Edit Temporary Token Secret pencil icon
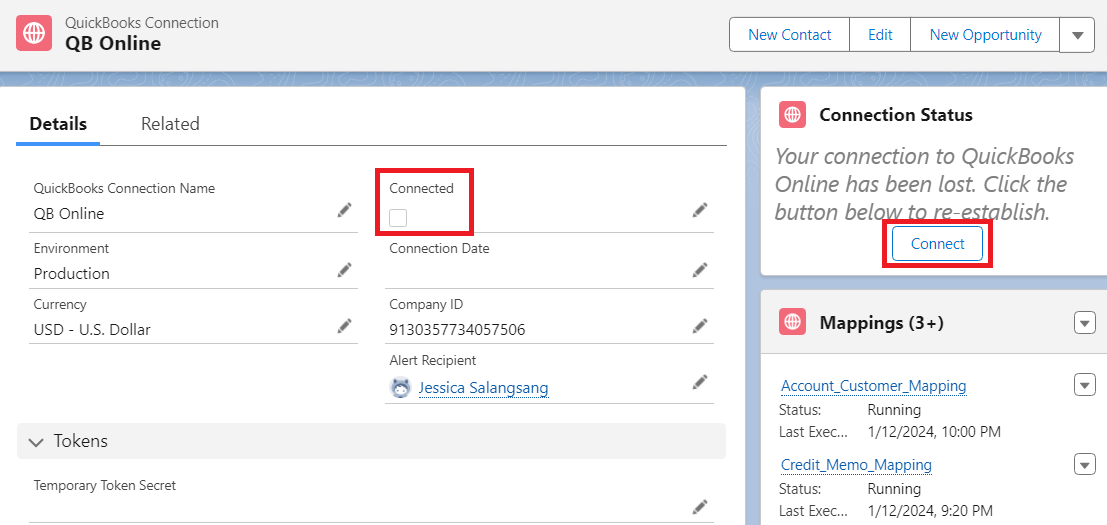This screenshot has width=1107, height=525. [700, 507]
